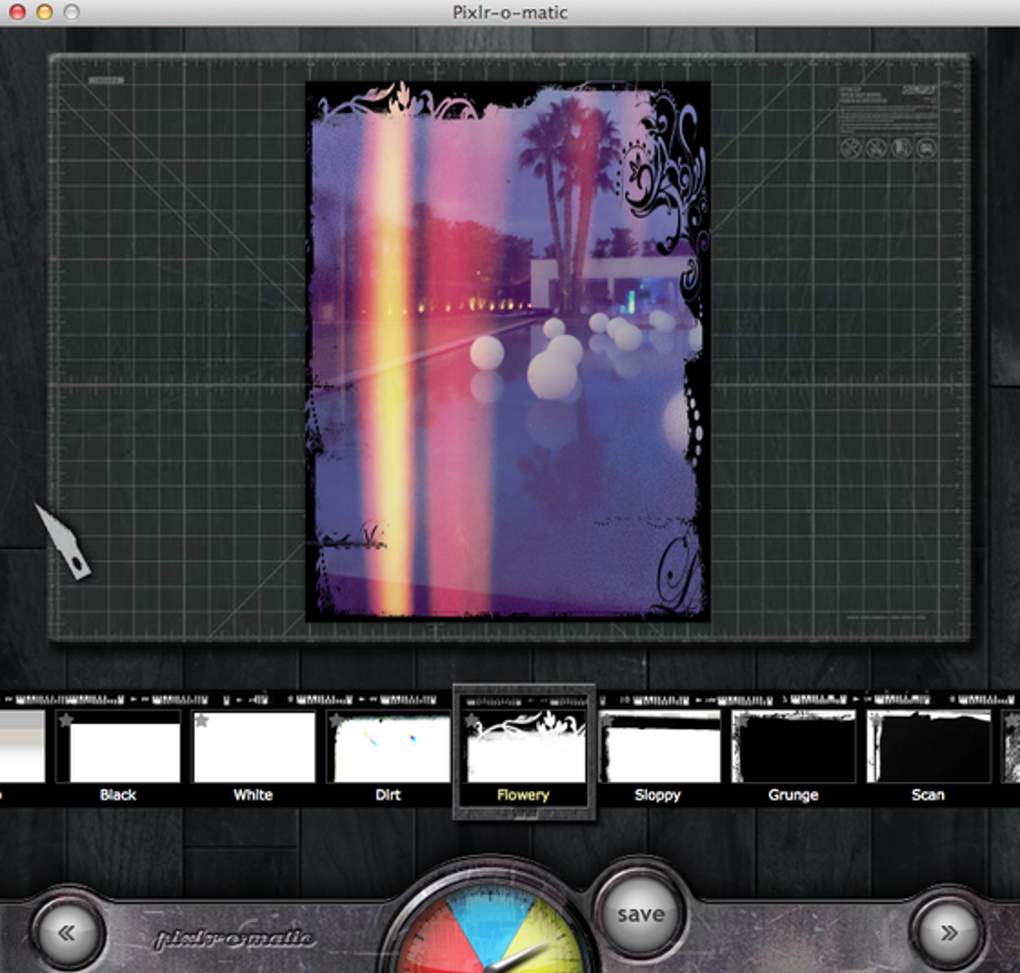Star the Dirt frame as favorite
Viewport: 1020px width, 973px height.
click(336, 720)
